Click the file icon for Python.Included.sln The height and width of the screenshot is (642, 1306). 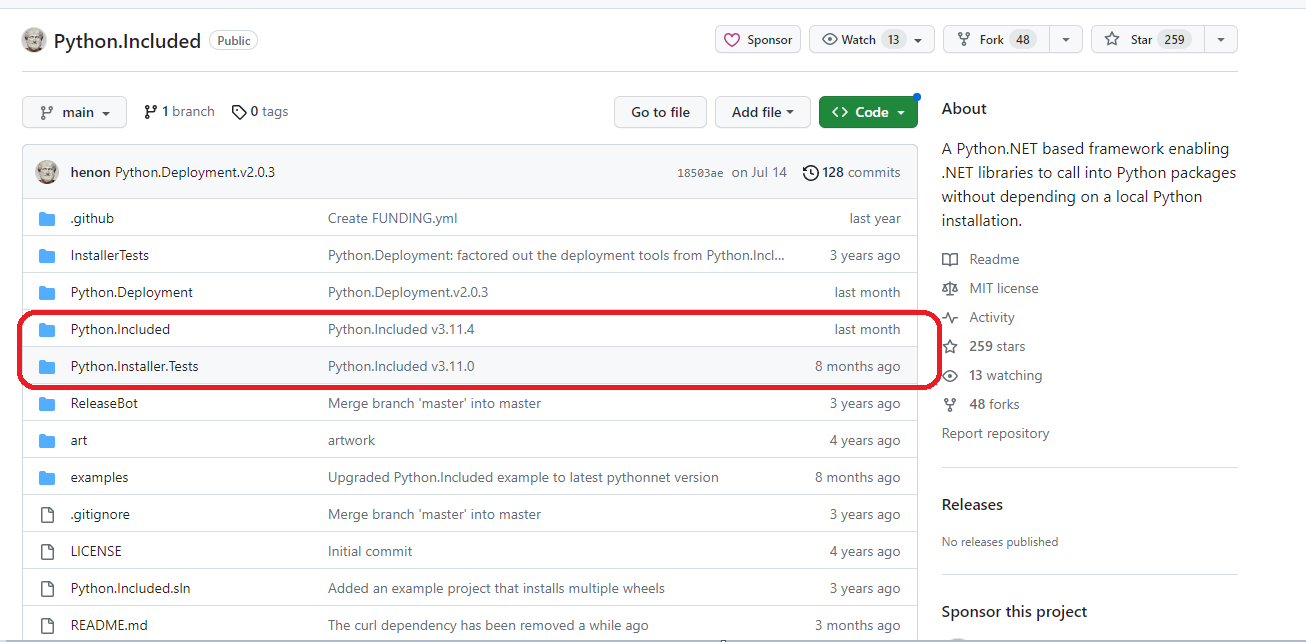point(47,589)
